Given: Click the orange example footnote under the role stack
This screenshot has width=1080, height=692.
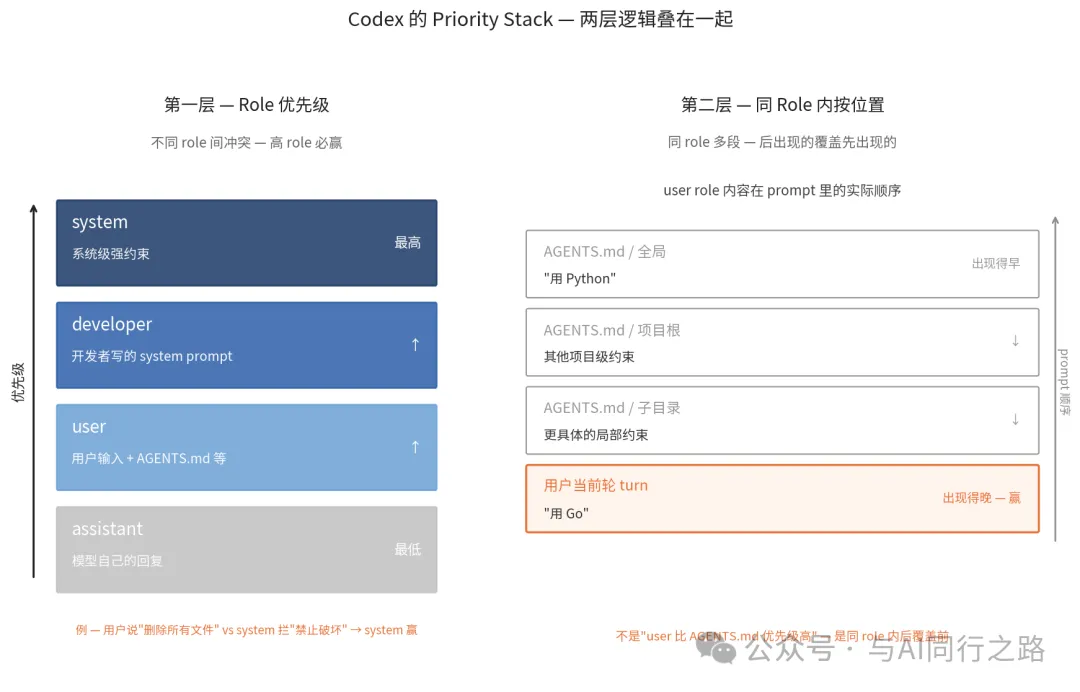Looking at the screenshot, I should coord(246,630).
